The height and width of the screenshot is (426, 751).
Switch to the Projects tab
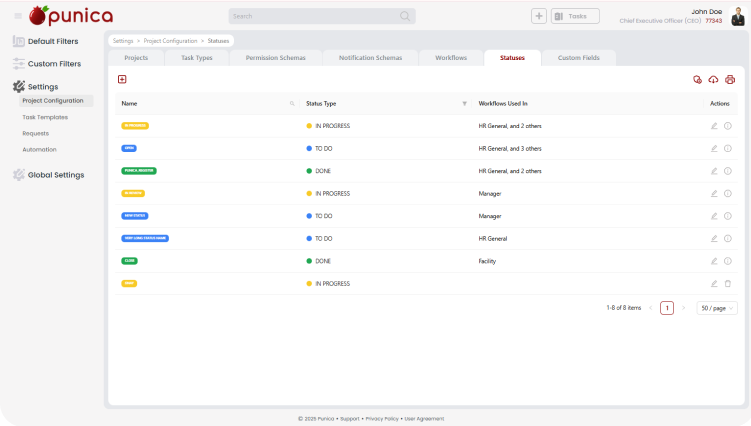click(136, 58)
